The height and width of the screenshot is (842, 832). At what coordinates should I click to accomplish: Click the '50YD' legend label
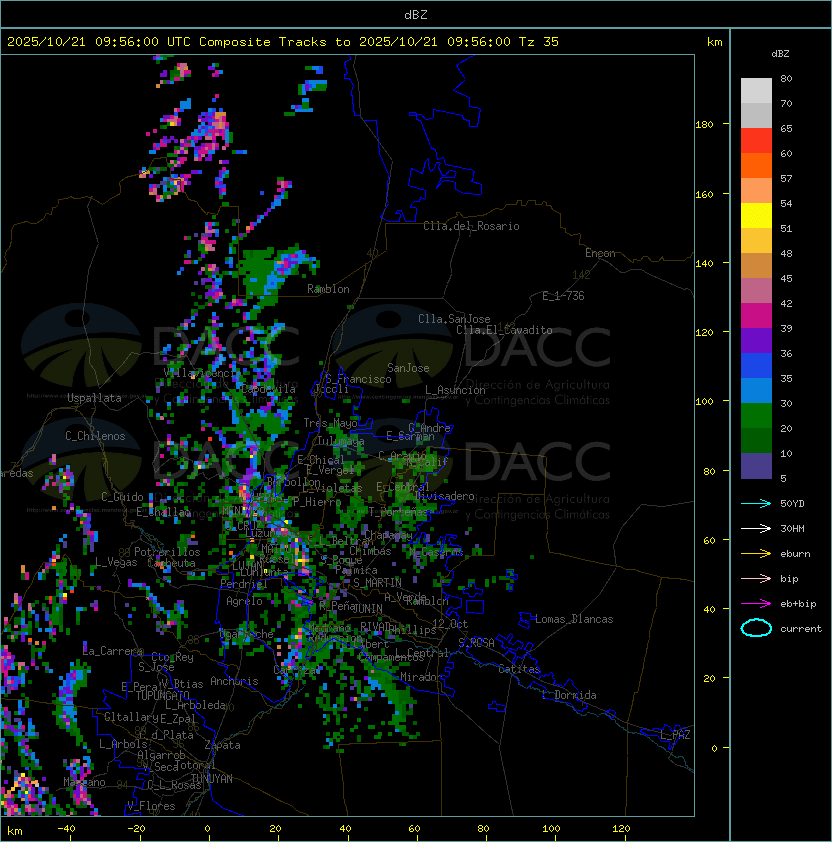click(792, 504)
